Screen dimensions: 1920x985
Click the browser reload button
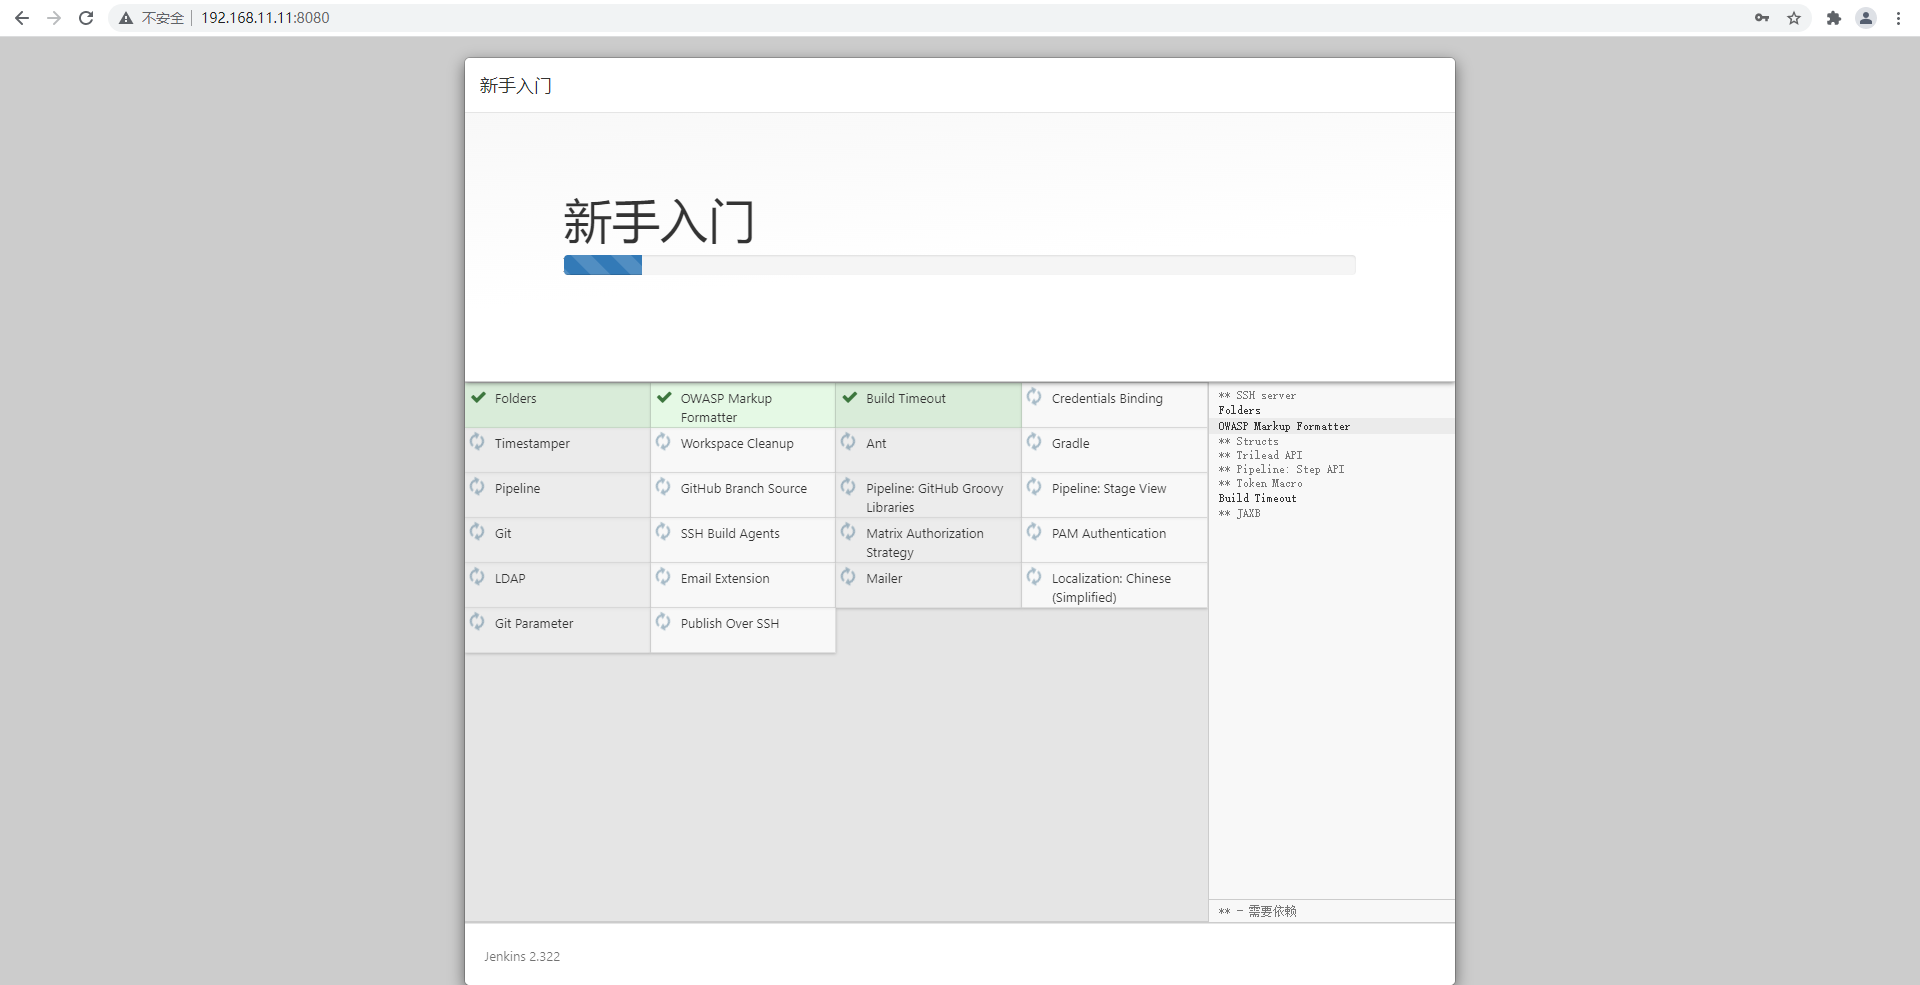tap(86, 18)
